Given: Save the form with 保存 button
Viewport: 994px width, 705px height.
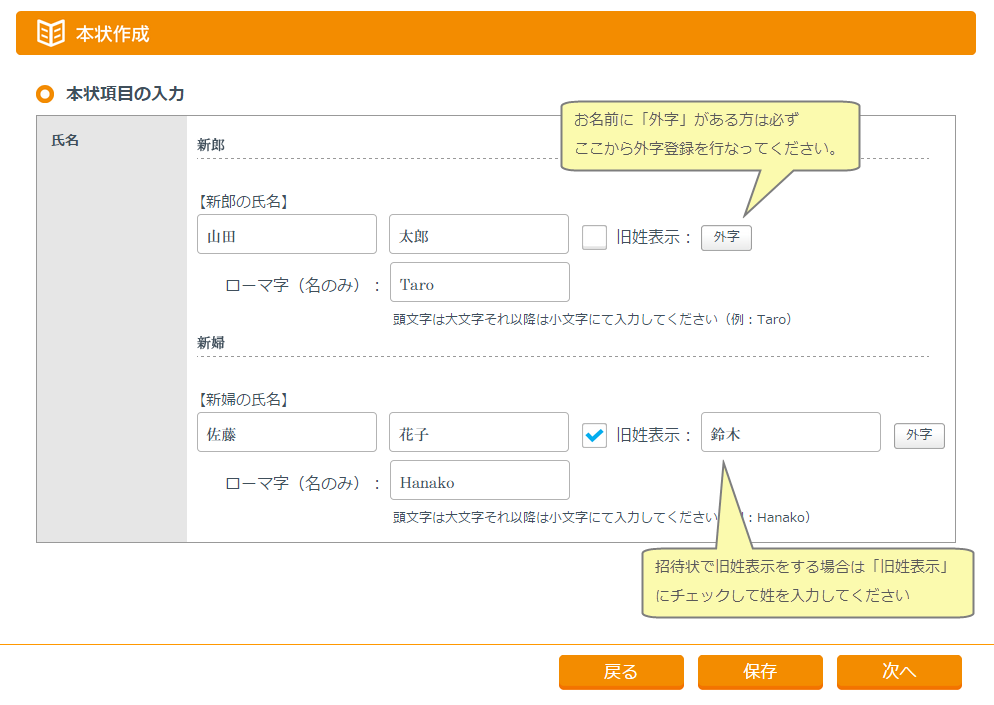Looking at the screenshot, I should point(760,672).
